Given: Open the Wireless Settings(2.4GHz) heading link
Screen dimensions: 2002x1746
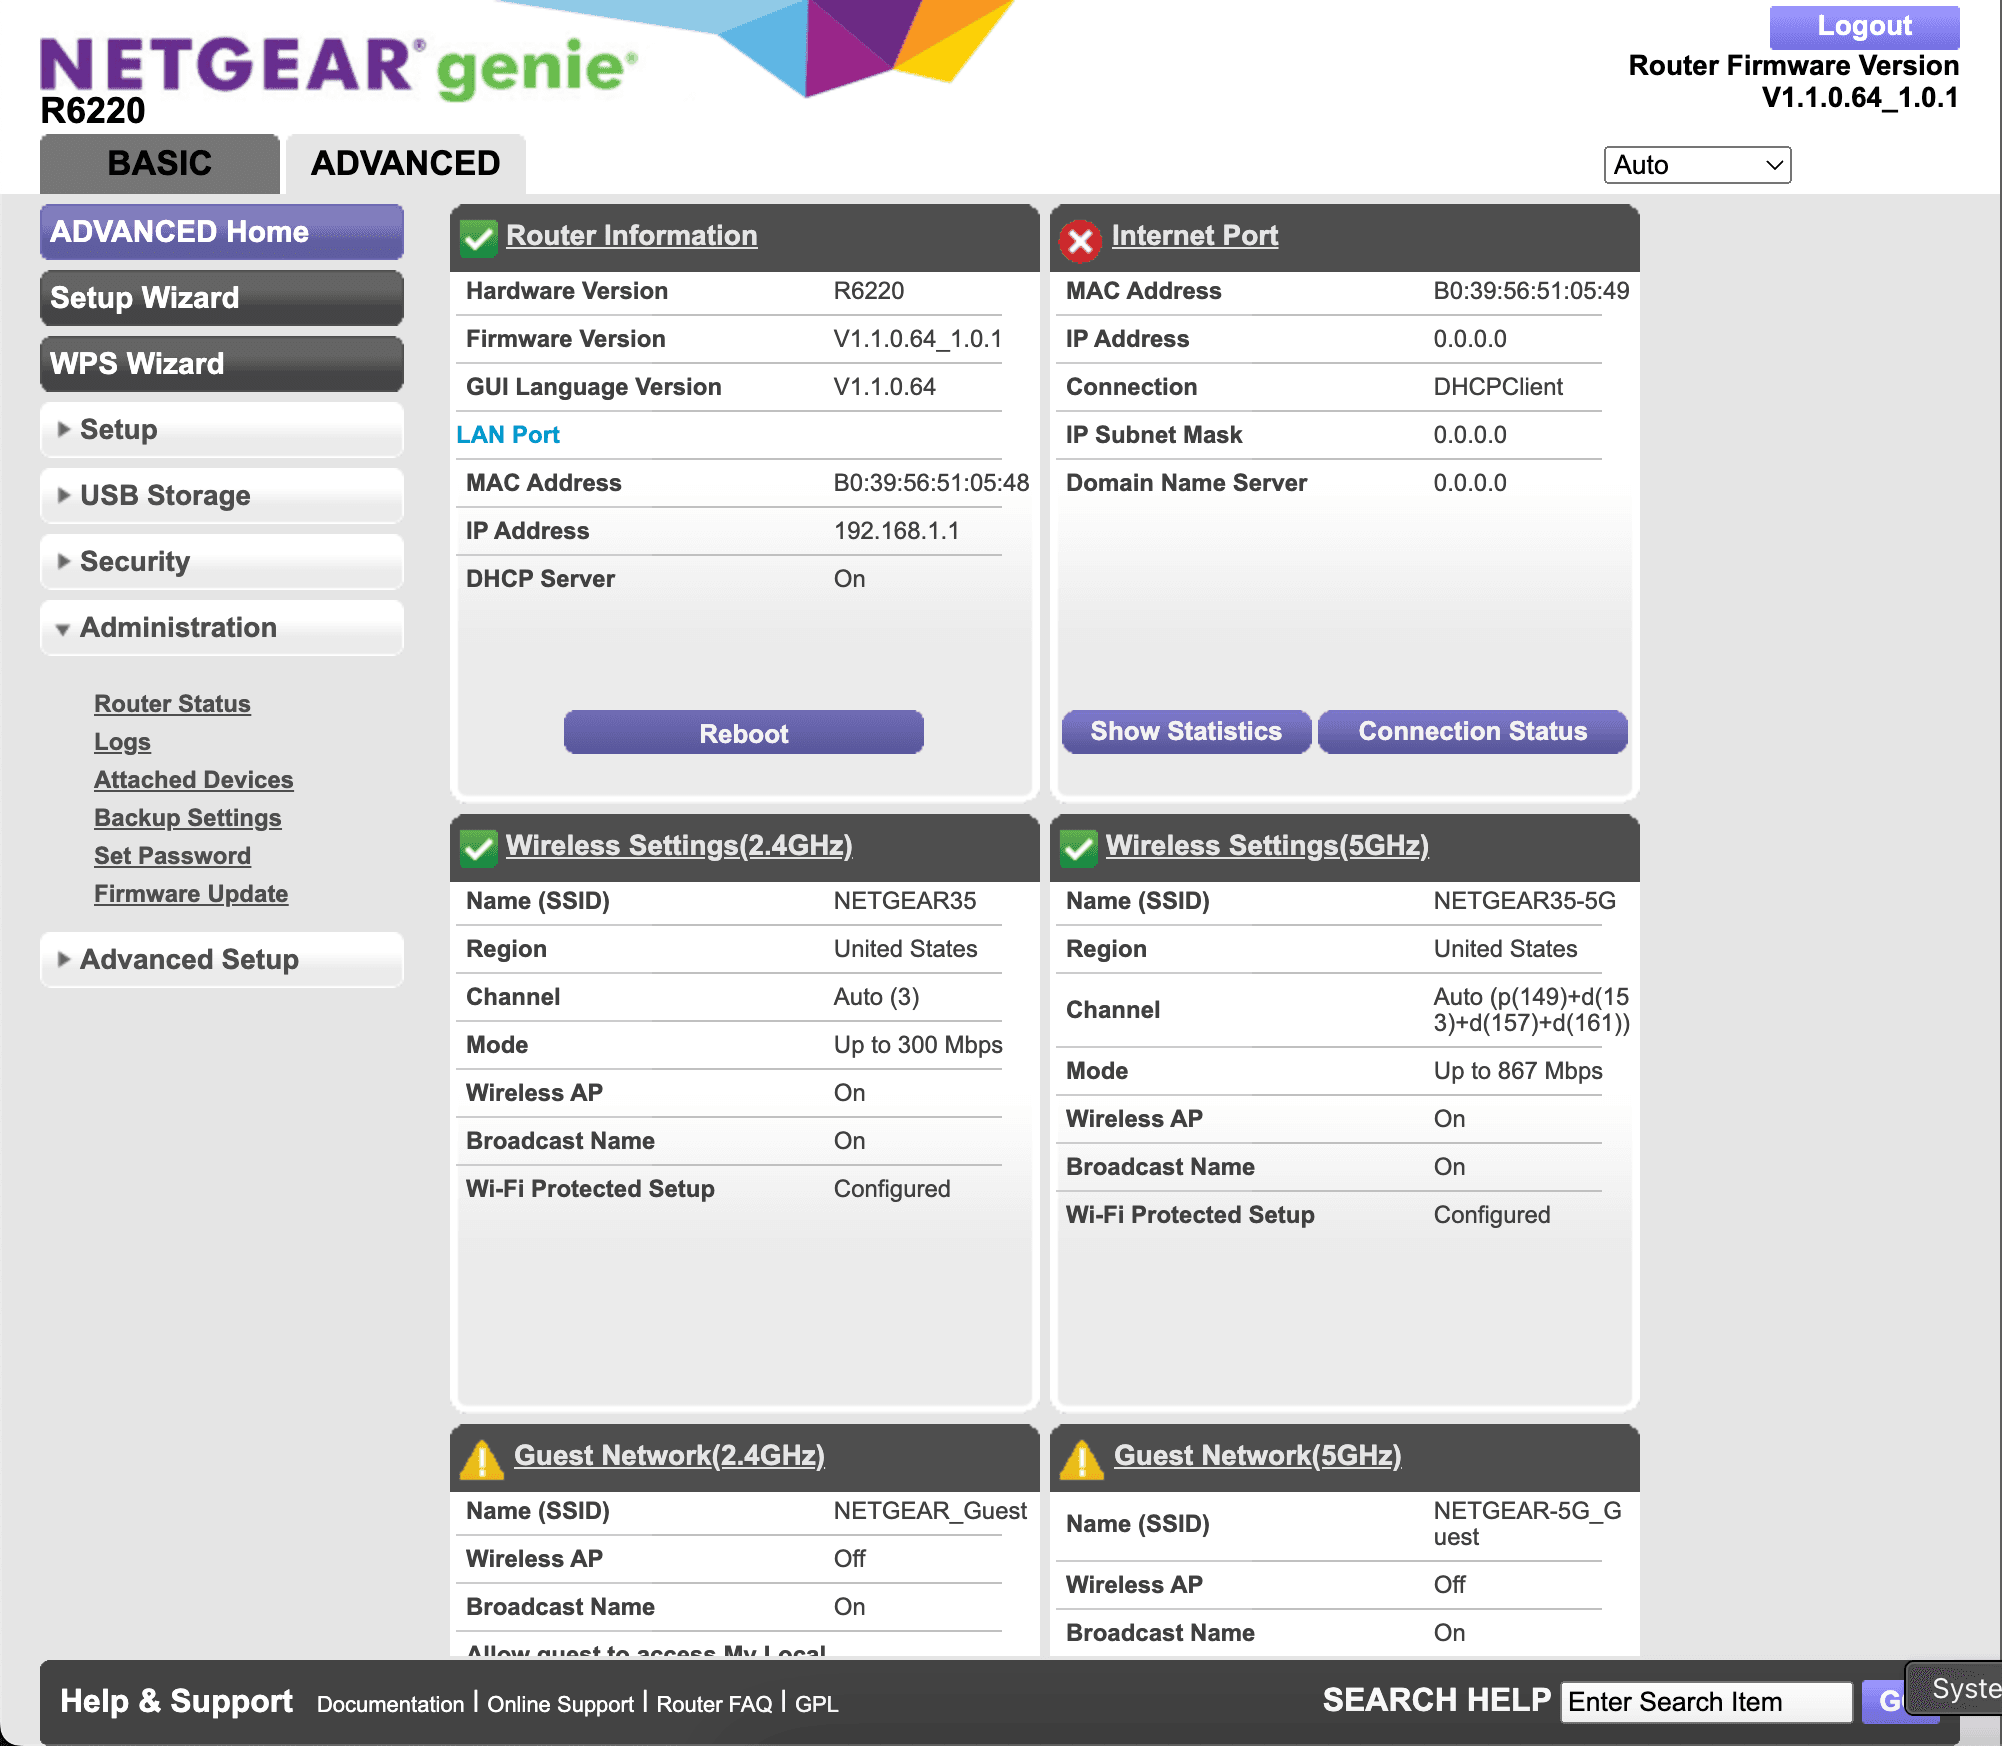Looking at the screenshot, I should tap(679, 845).
